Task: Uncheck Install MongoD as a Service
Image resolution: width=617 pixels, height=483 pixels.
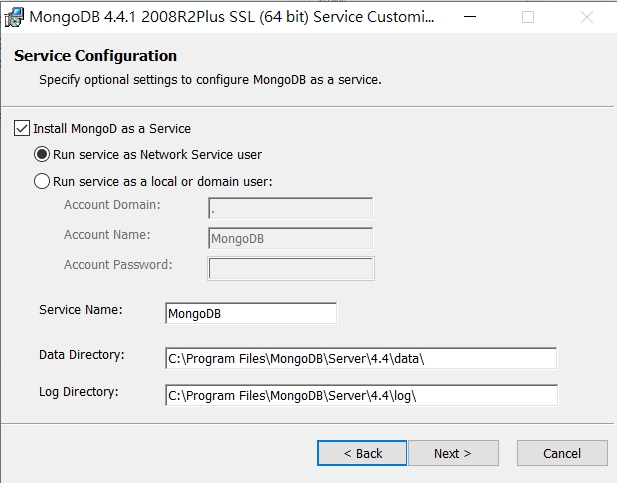Action: coord(22,129)
